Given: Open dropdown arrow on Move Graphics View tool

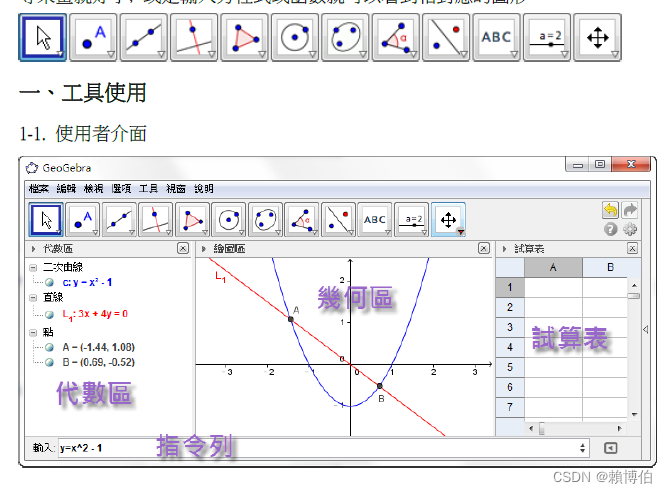Looking at the screenshot, I should 461,232.
